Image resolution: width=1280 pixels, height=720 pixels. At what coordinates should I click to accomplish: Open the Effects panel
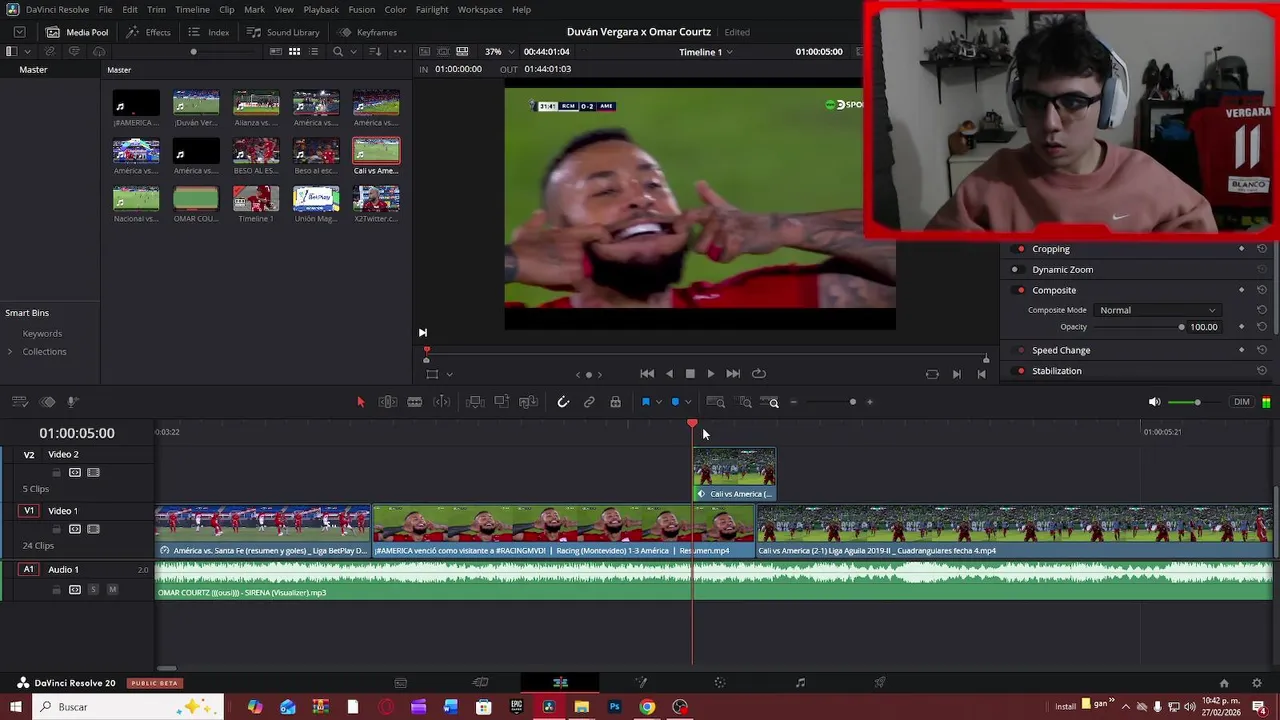(x=149, y=32)
